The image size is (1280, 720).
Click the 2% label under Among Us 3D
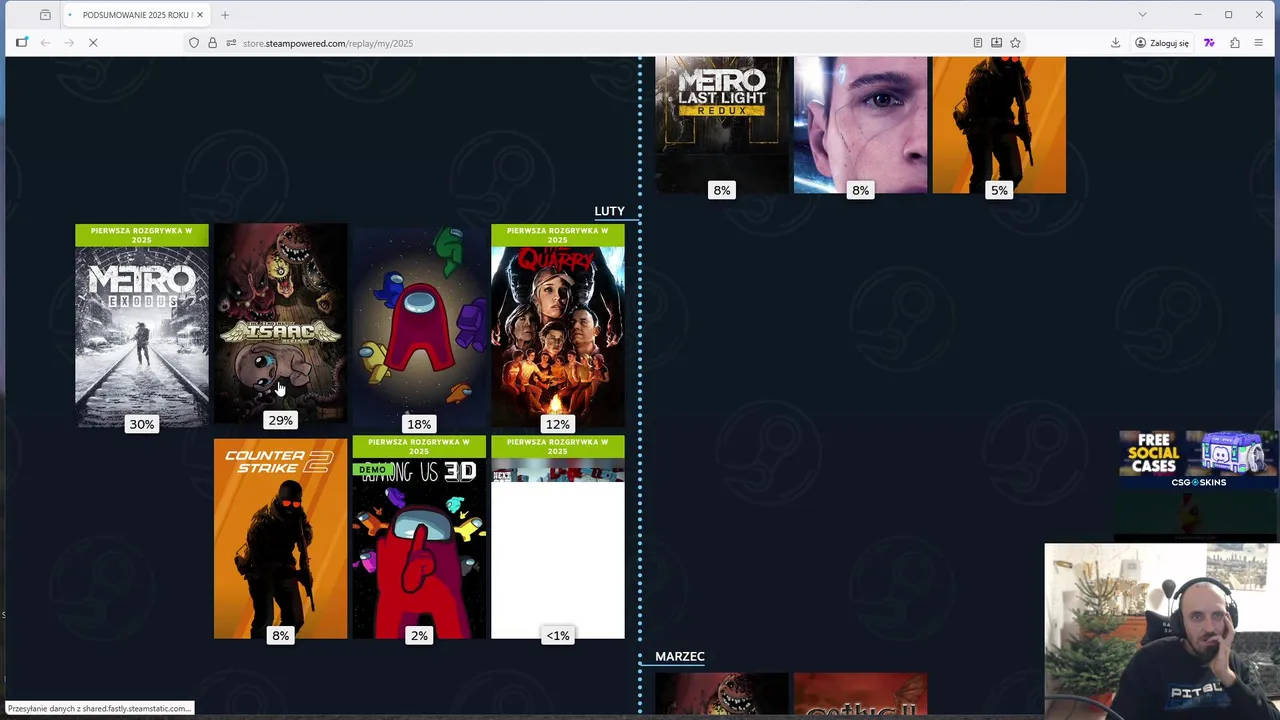pos(419,635)
